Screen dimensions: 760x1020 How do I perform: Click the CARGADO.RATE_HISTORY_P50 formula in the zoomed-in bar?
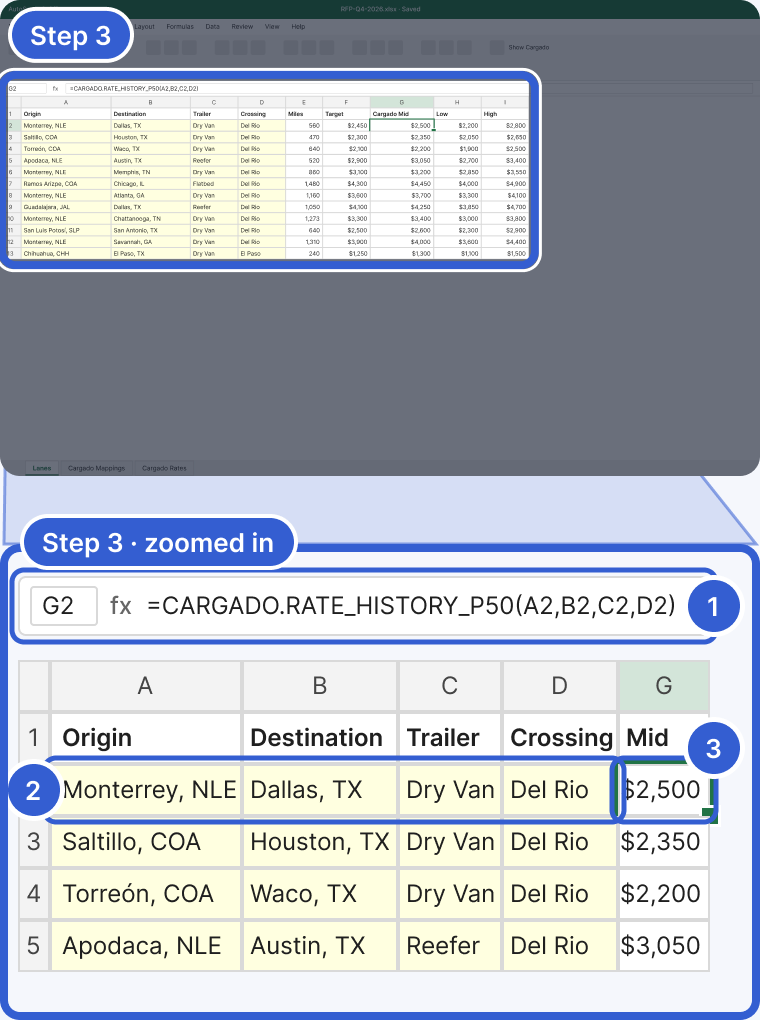click(411, 606)
